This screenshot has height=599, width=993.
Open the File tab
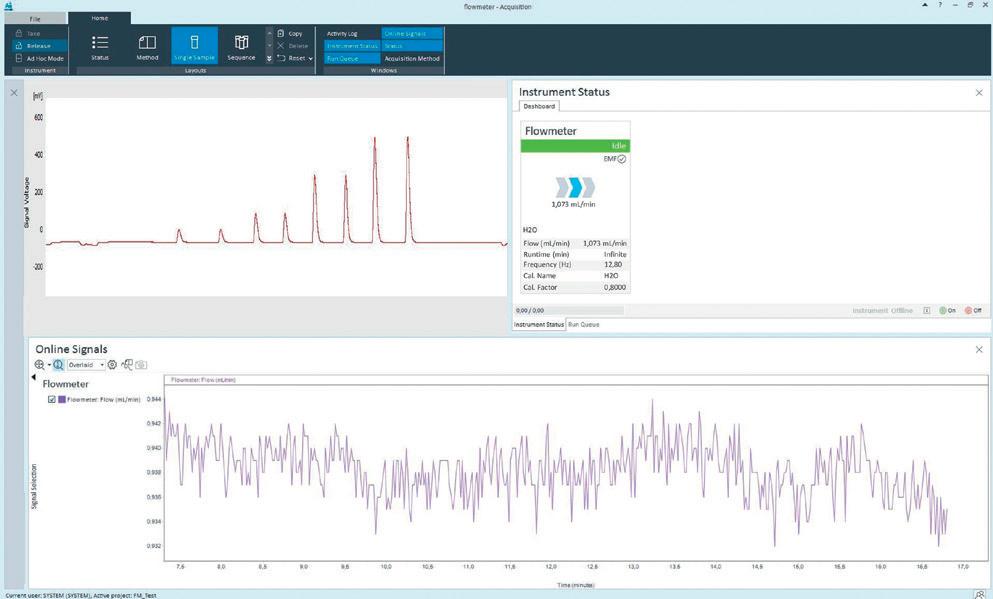coord(35,18)
